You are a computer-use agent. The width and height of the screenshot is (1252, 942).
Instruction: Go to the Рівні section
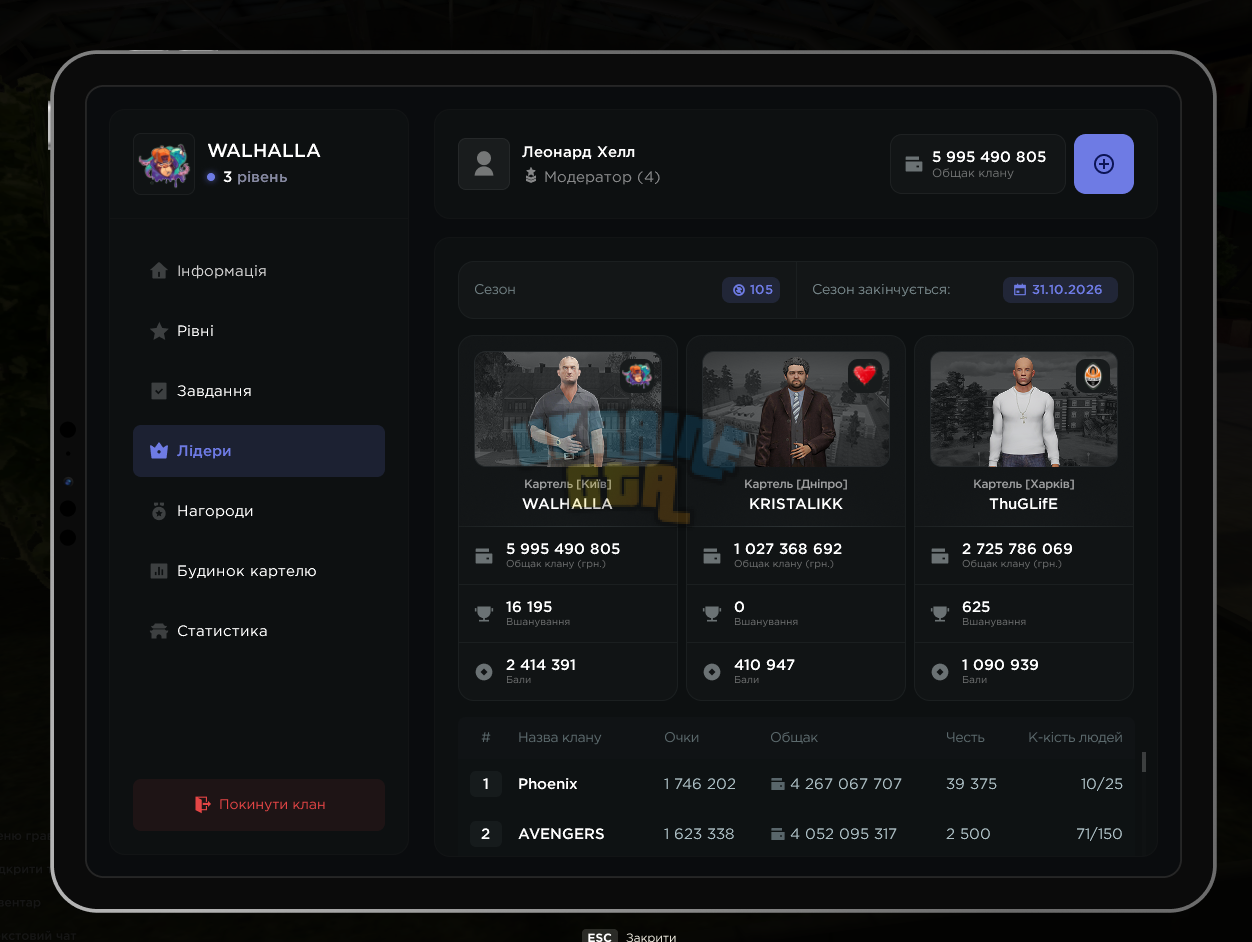coord(259,331)
